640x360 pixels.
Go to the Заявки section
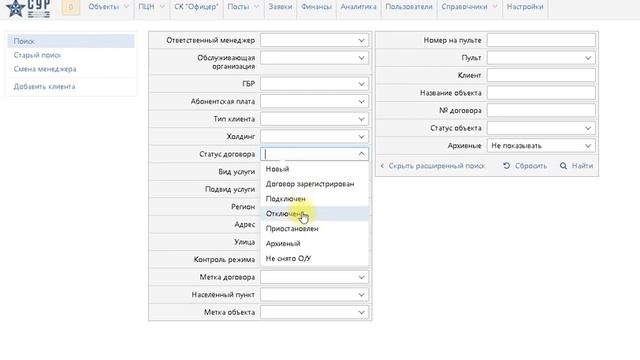(280, 7)
